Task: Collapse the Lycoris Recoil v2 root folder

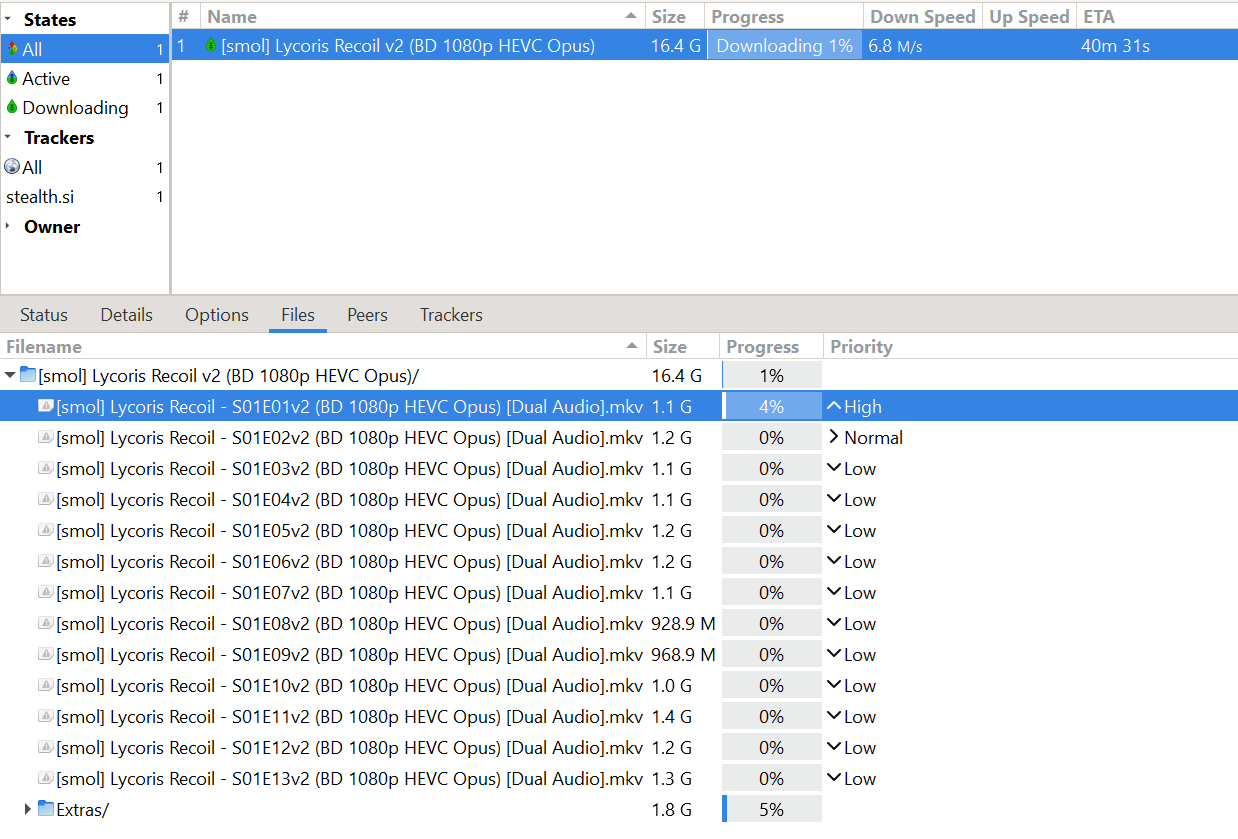Action: (10, 376)
